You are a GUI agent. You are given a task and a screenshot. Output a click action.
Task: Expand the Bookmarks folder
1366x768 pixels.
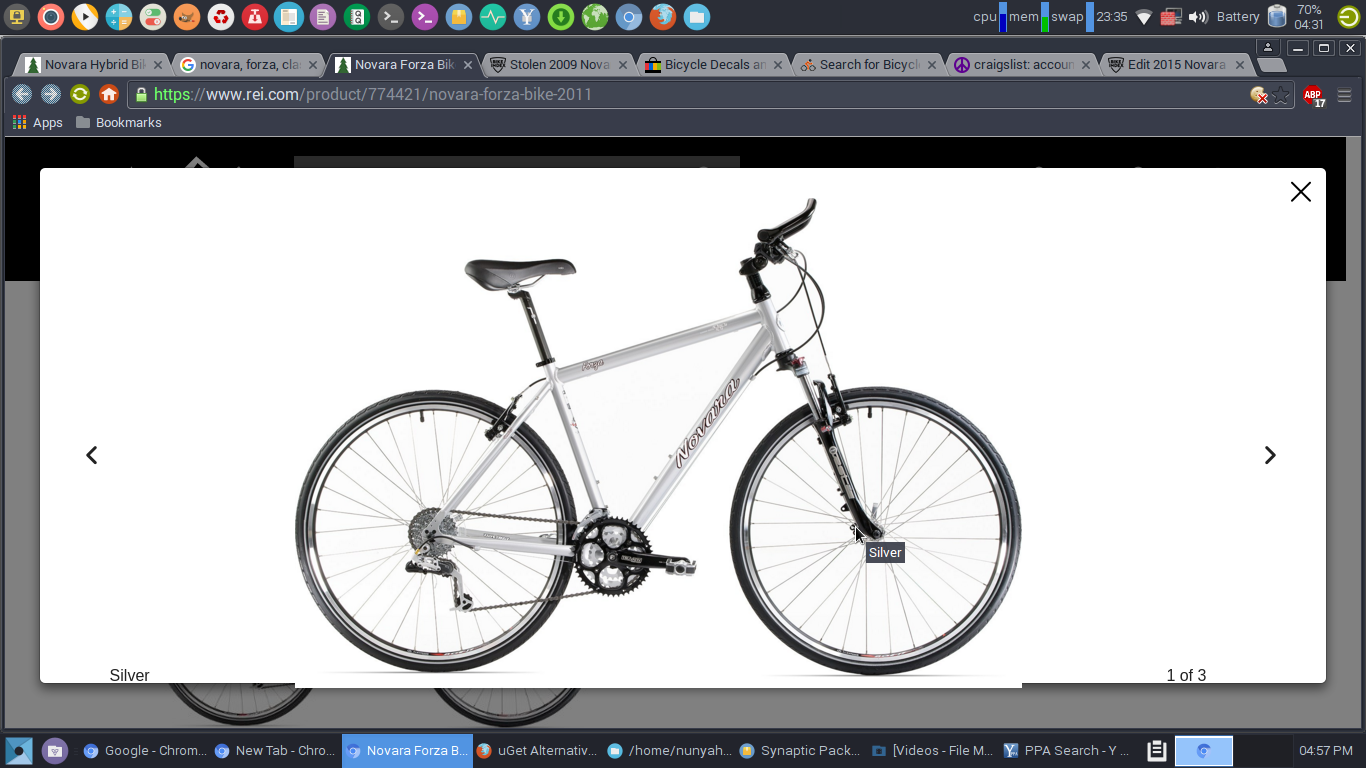pyautogui.click(x=118, y=123)
